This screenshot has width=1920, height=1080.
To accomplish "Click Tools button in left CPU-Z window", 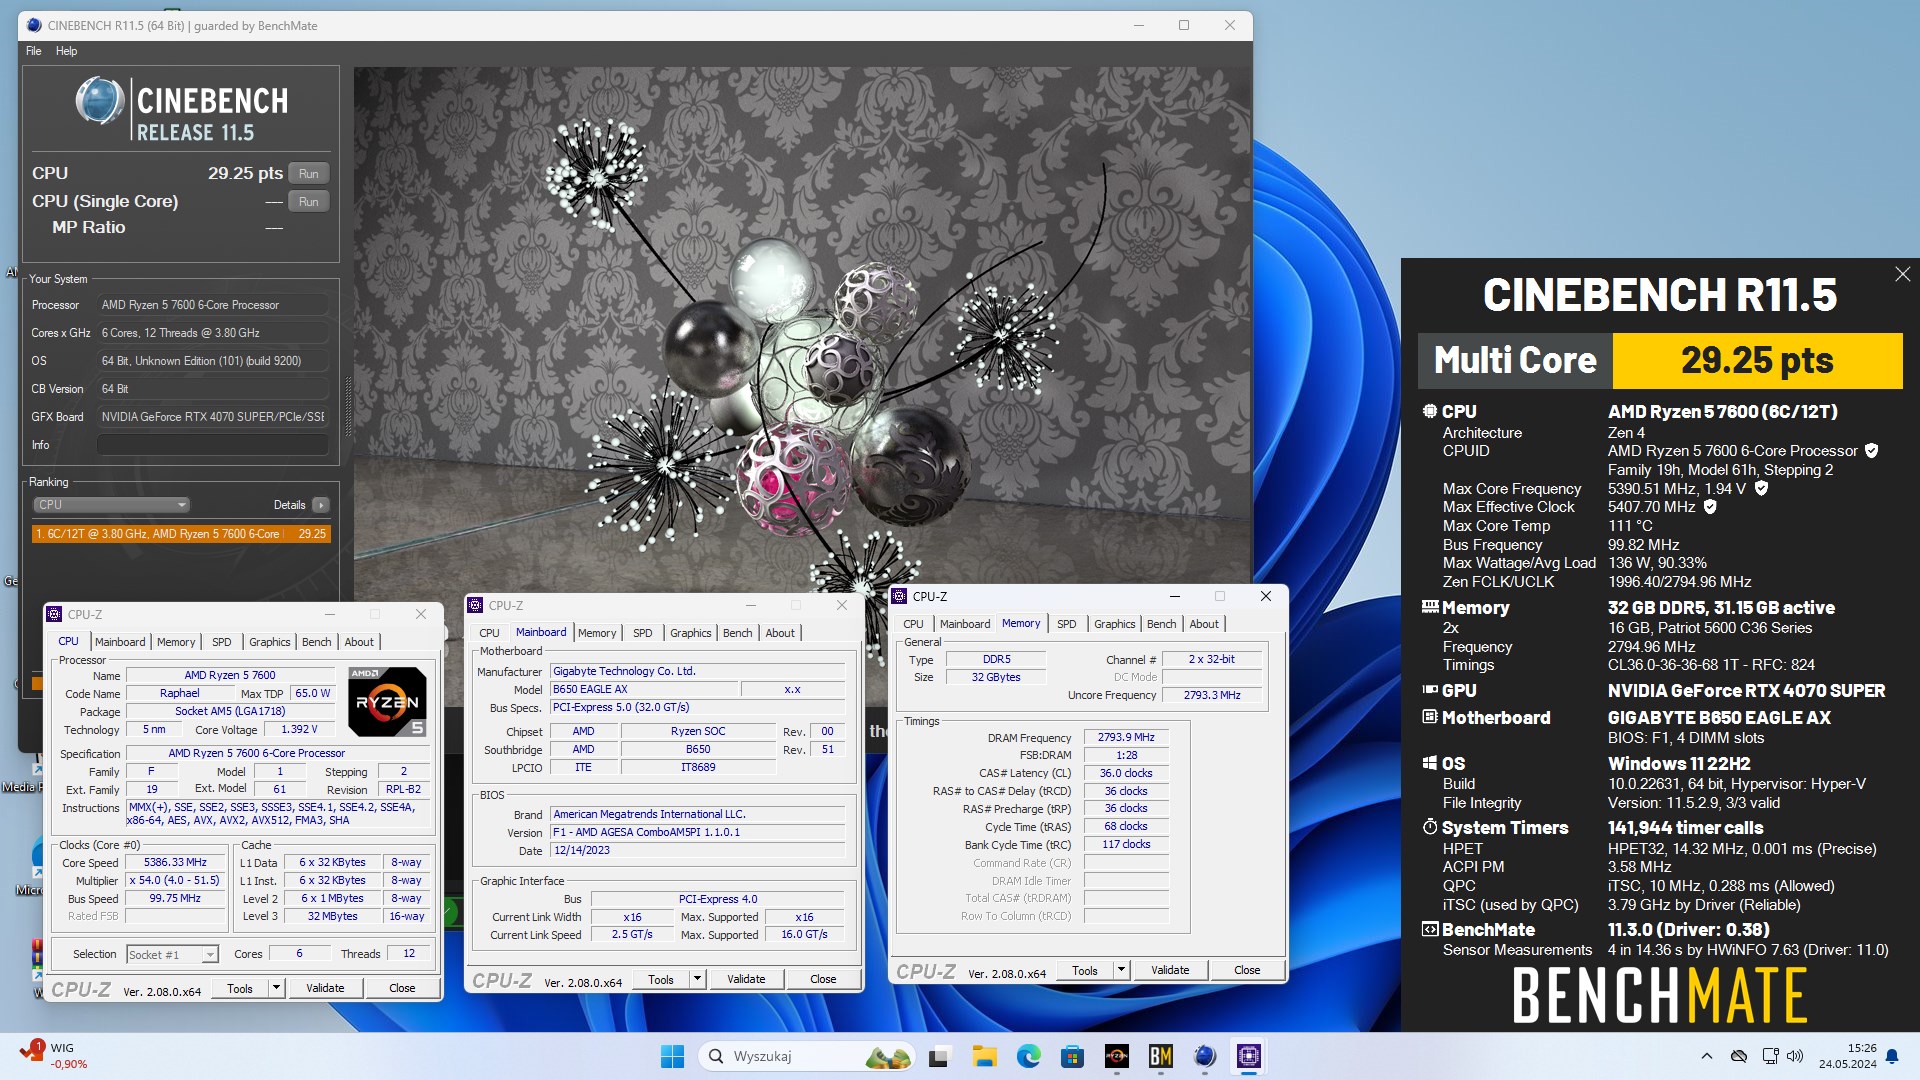I will coord(240,988).
